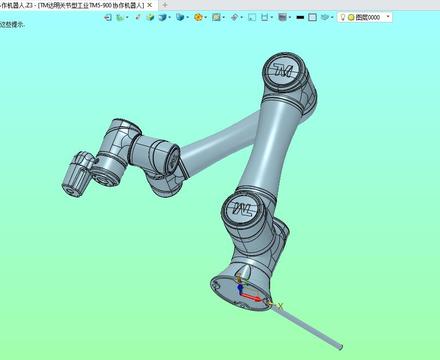Toggle the lightbulb layer visibility icon
The image size is (440, 360).
[x=342, y=17]
